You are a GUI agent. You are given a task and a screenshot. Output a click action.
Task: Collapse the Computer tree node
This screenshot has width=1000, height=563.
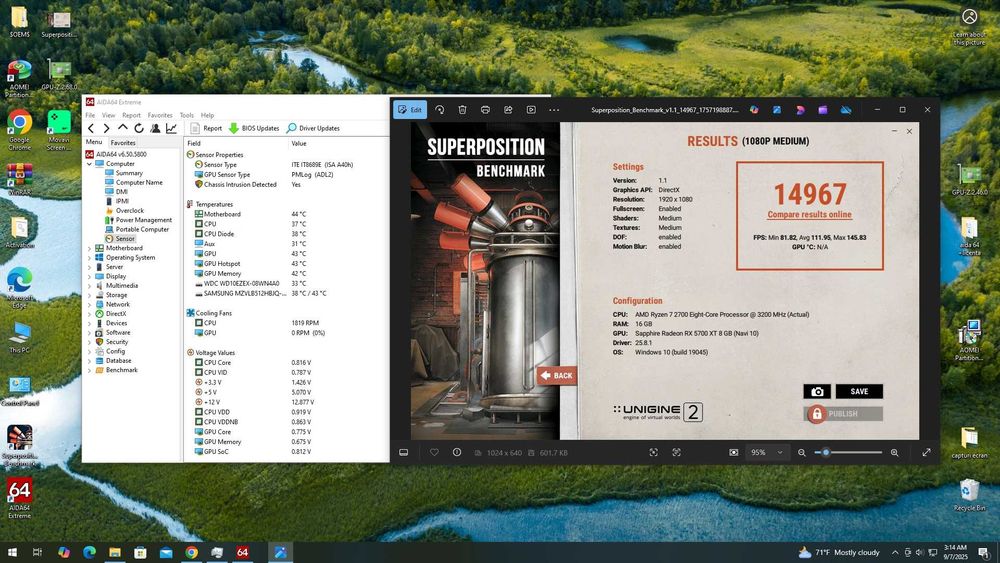tap(89, 164)
